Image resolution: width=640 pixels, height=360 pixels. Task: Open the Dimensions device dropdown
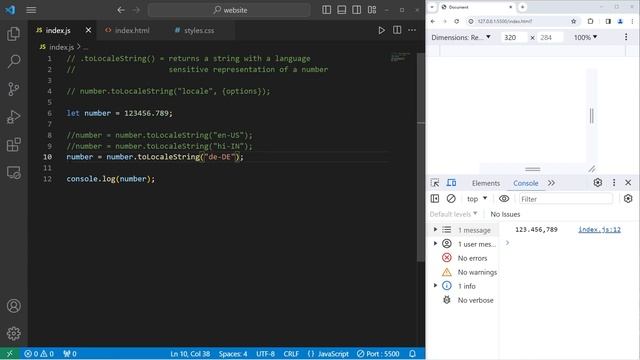point(461,37)
